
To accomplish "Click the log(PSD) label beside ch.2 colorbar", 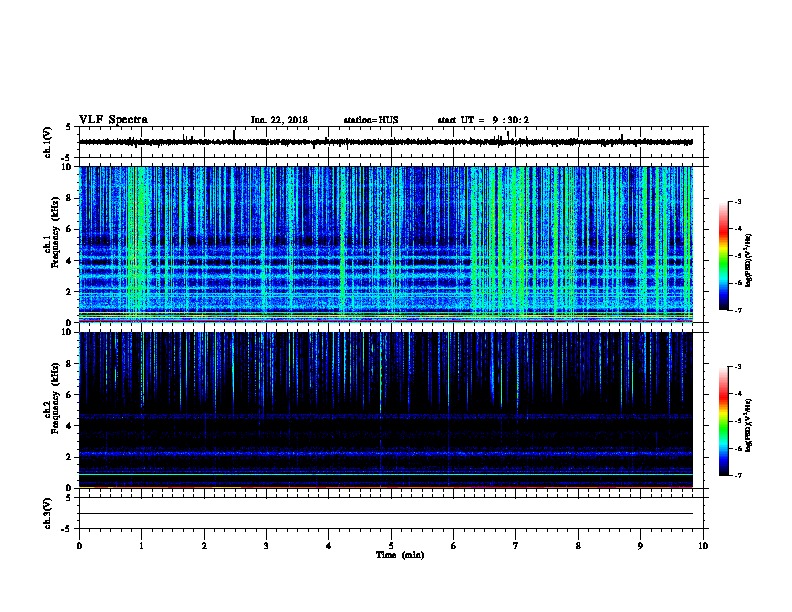I will coord(748,425).
